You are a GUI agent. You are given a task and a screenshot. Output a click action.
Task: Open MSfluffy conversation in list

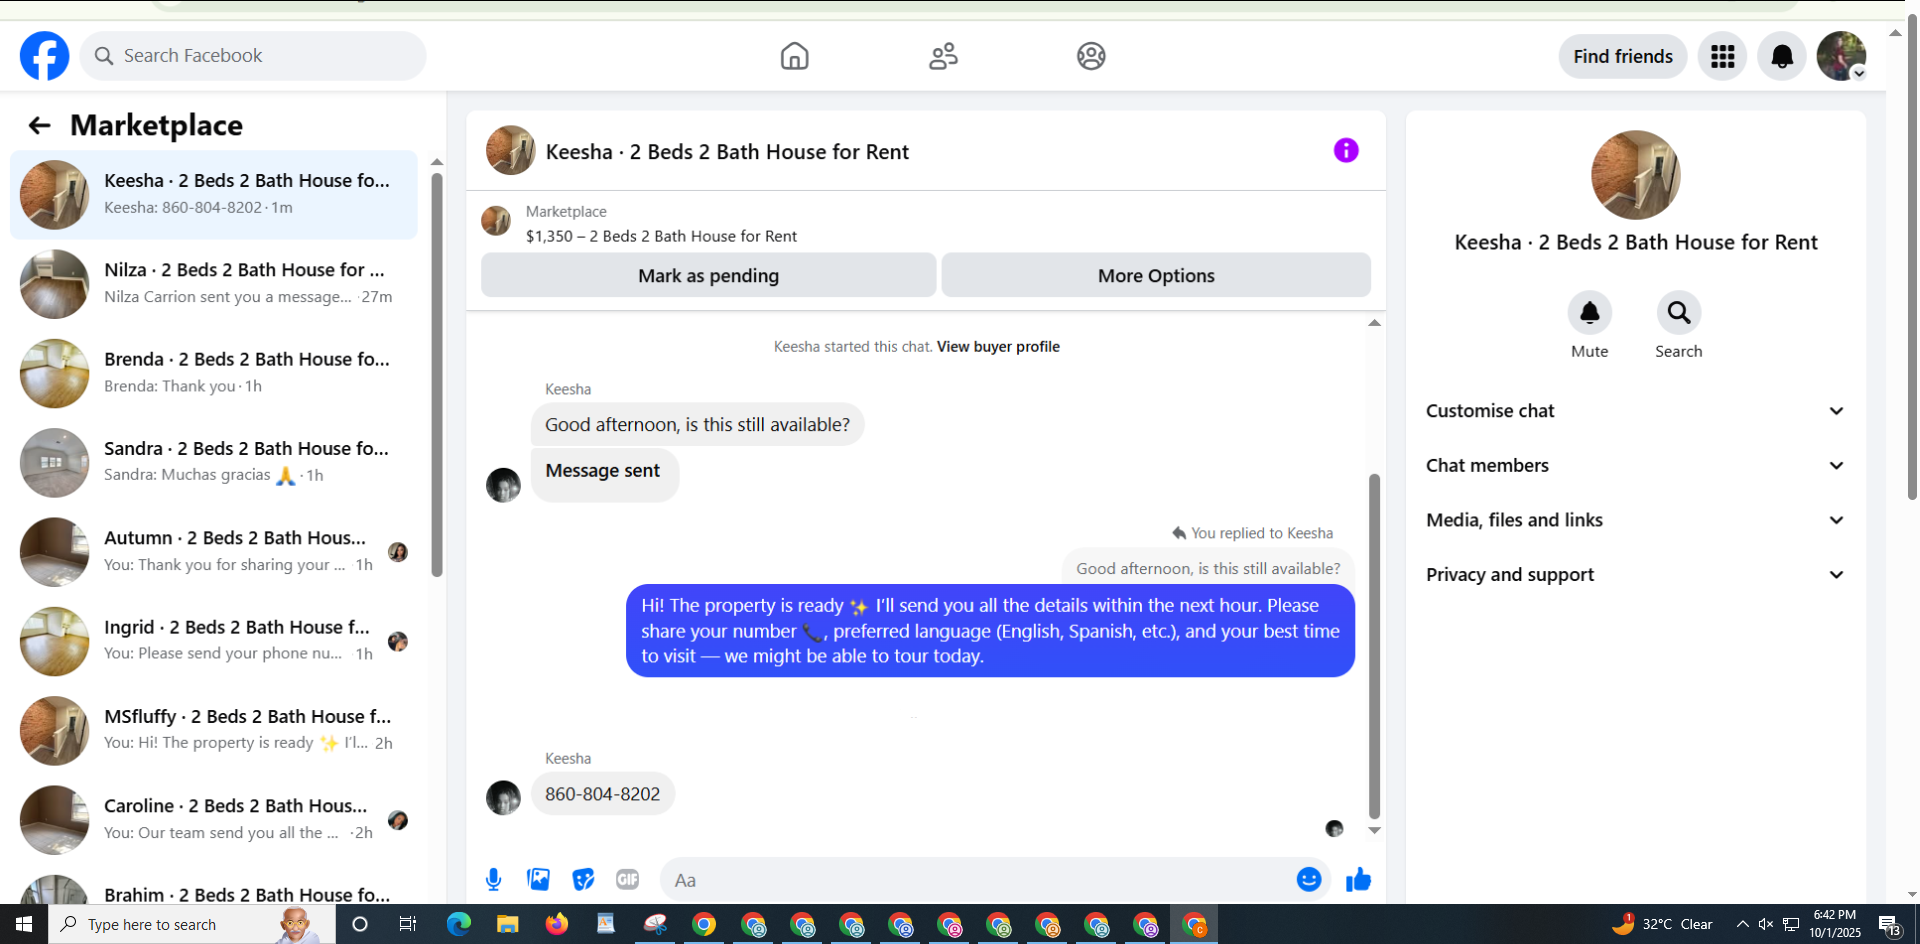coord(214,731)
